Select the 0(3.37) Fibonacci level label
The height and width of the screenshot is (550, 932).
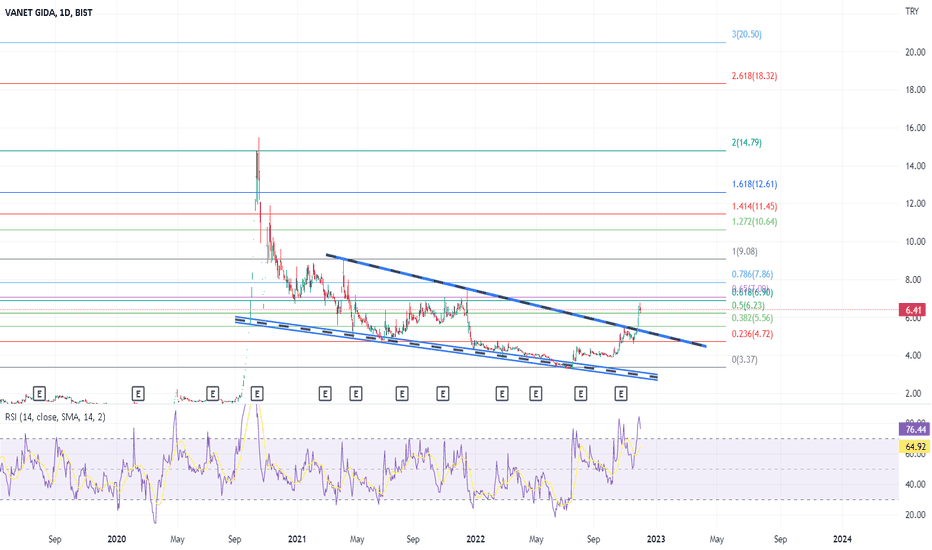pyautogui.click(x=745, y=360)
